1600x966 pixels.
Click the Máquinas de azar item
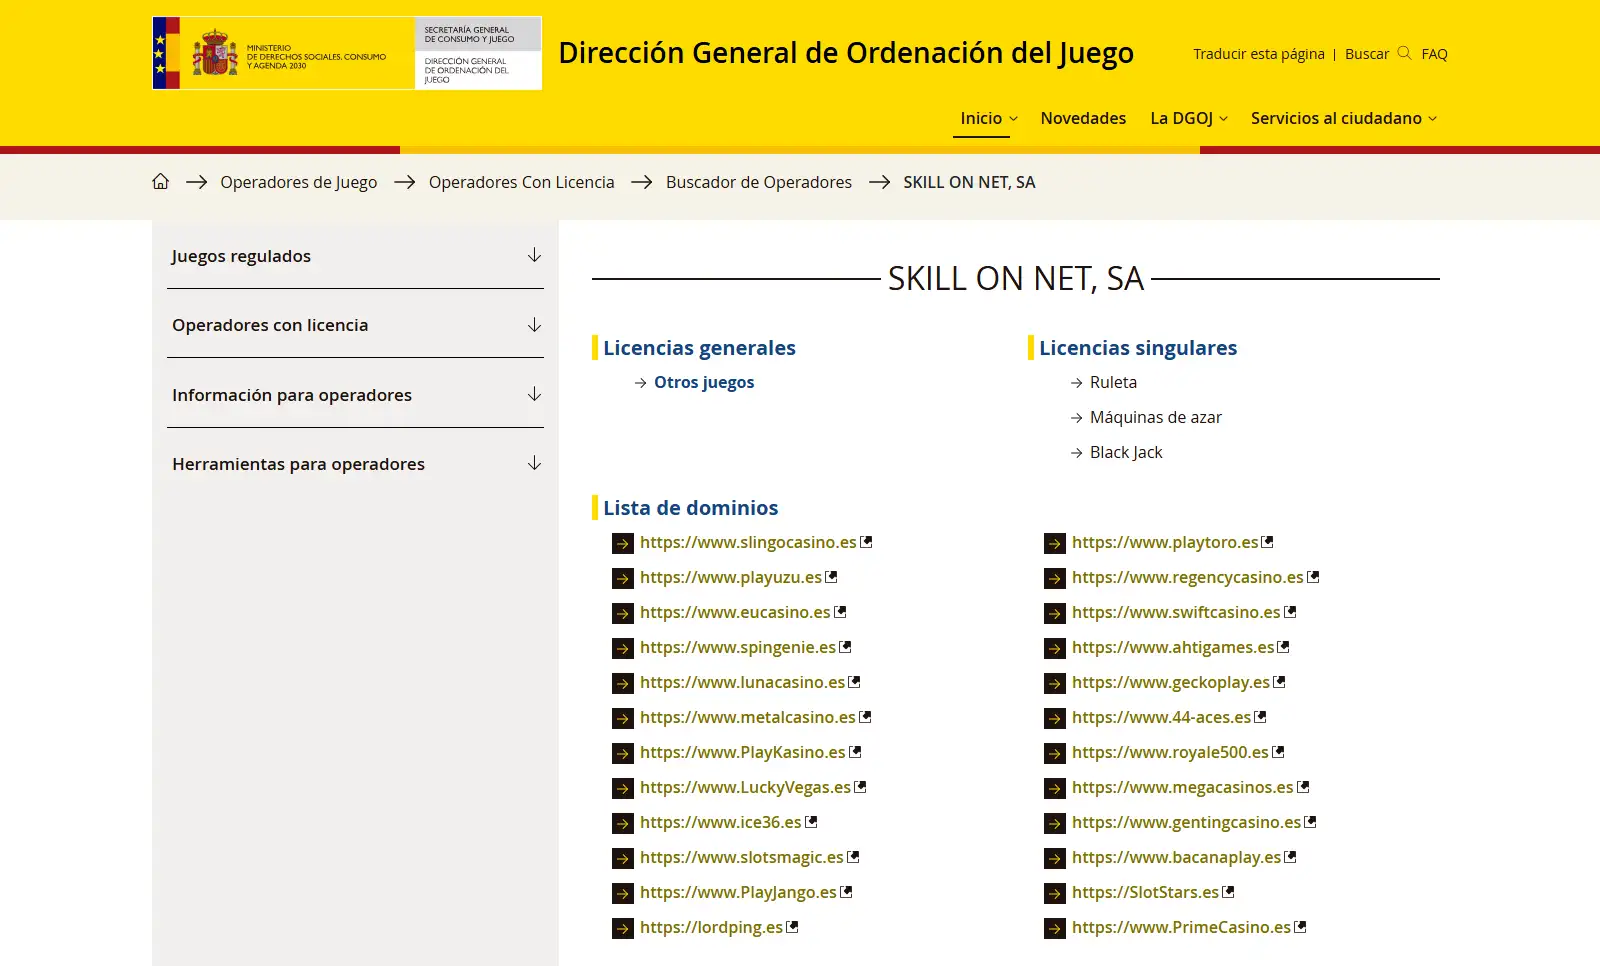pyautogui.click(x=1156, y=417)
